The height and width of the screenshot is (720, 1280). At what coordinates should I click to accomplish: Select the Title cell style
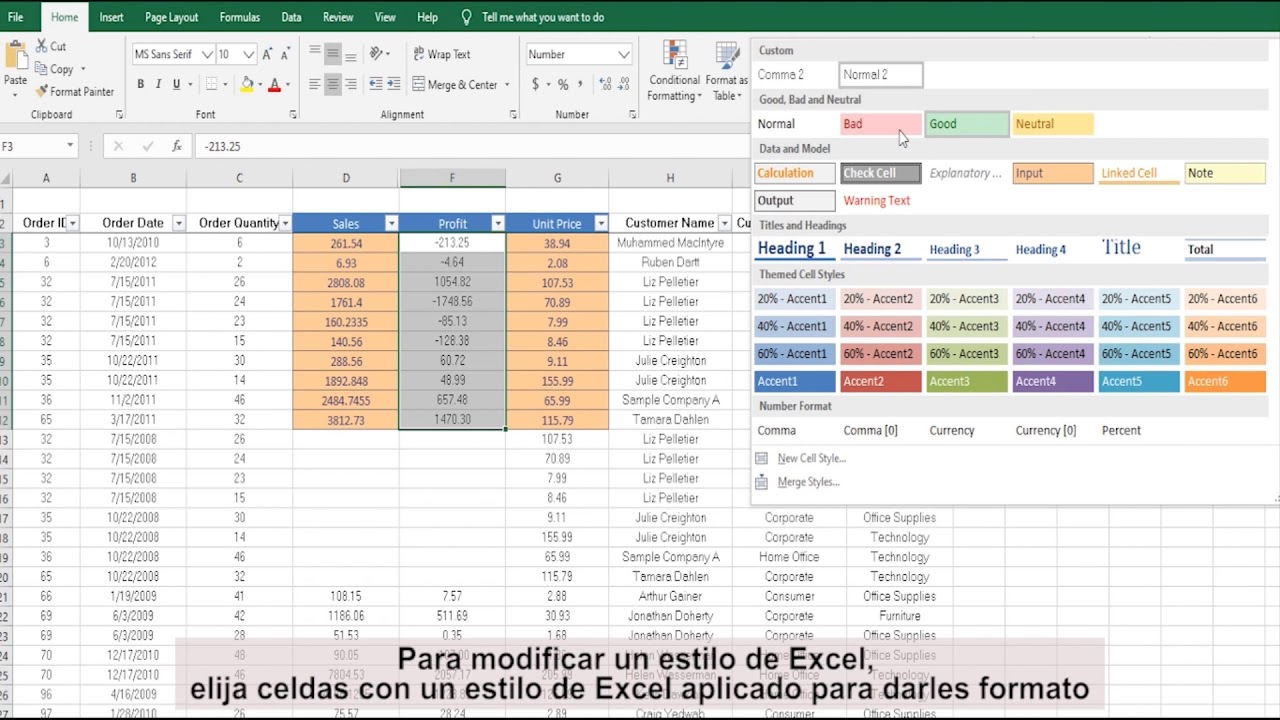[x=1139, y=248]
